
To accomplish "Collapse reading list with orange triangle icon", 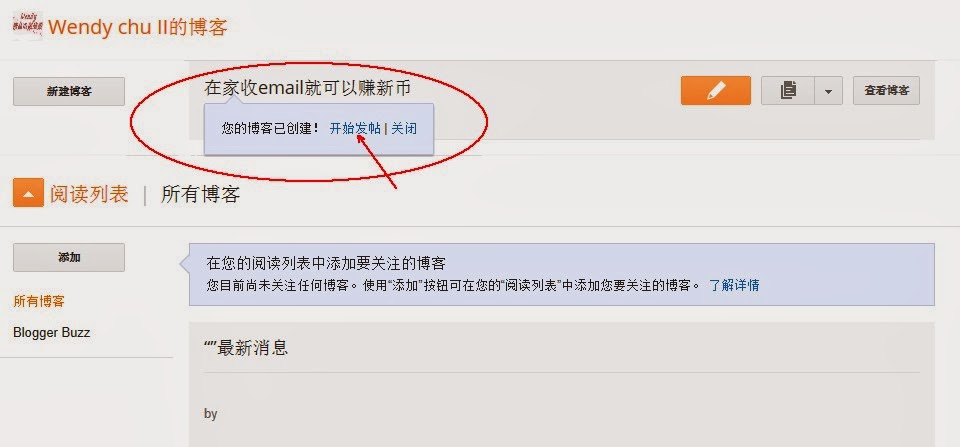I will 28,193.
